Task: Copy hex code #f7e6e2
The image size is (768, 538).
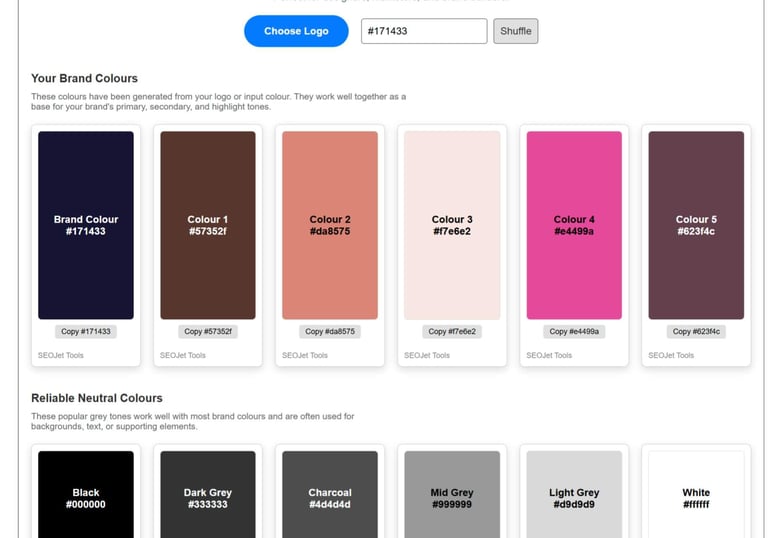Action: coord(452,332)
